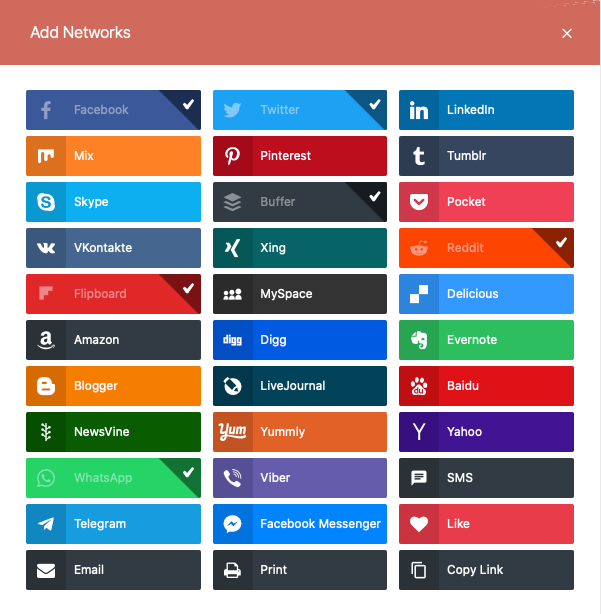601x614 pixels.
Task: Click the LiveJournal pencil icon
Action: 233,386
